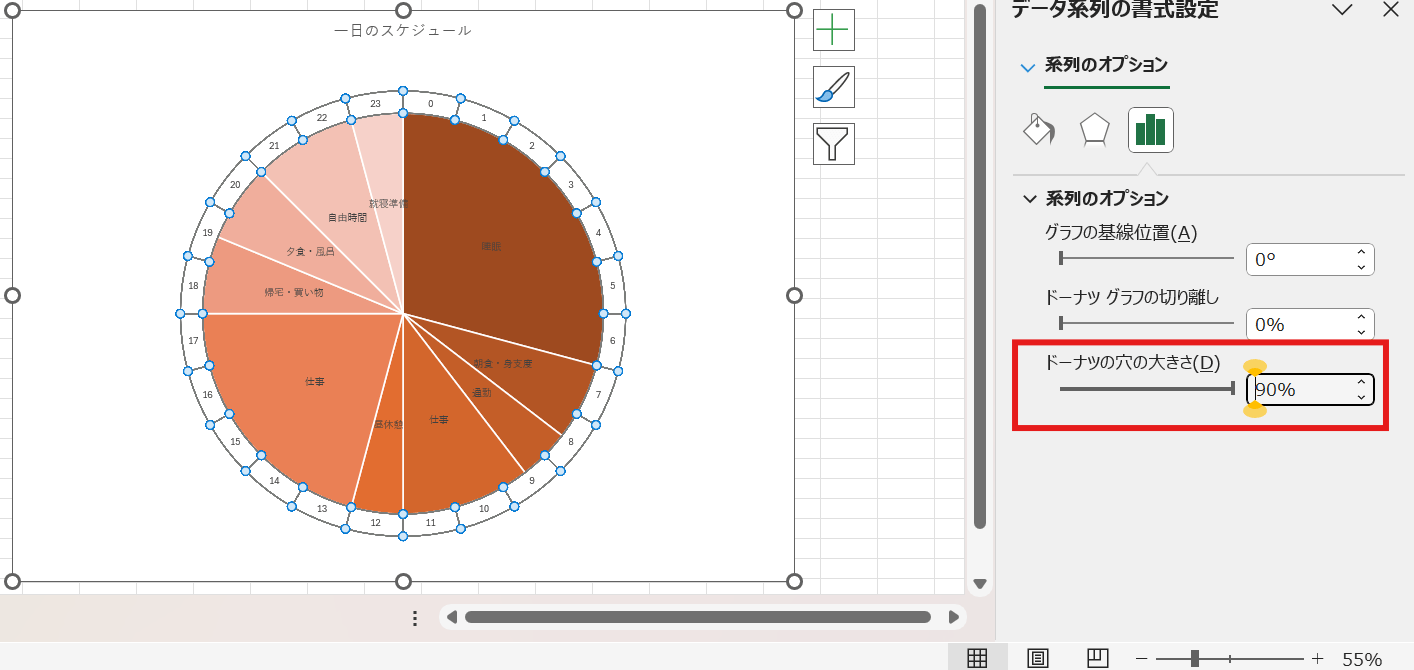The image size is (1414, 670).
Task: Click the ドーナツ グラフの切り離し percentage field
Action: click(x=1298, y=324)
